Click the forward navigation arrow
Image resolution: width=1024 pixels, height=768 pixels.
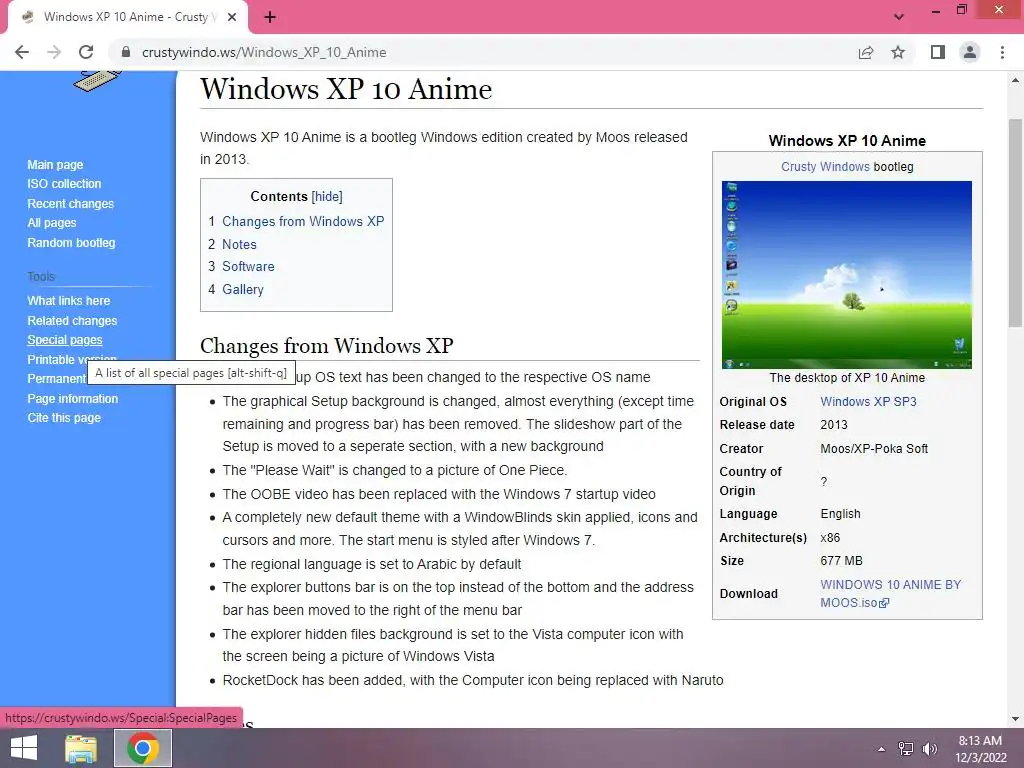pyautogui.click(x=54, y=52)
